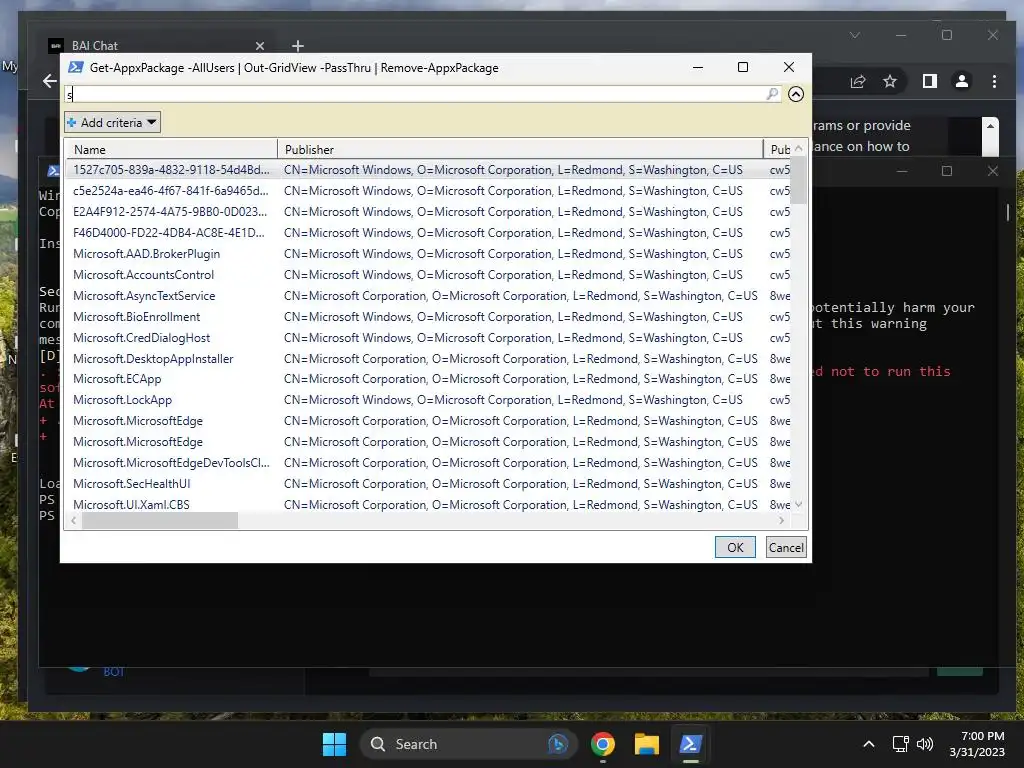Screen dimensions: 1024x768
Task: Select the Microsoft.AccountsControl row
Action: pyautogui.click(x=428, y=275)
